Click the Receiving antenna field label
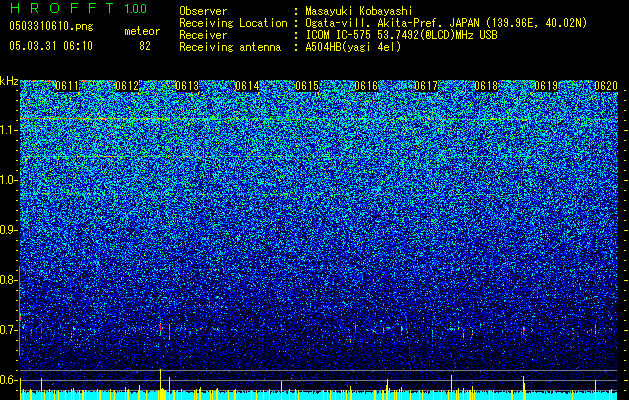 pyautogui.click(x=230, y=47)
